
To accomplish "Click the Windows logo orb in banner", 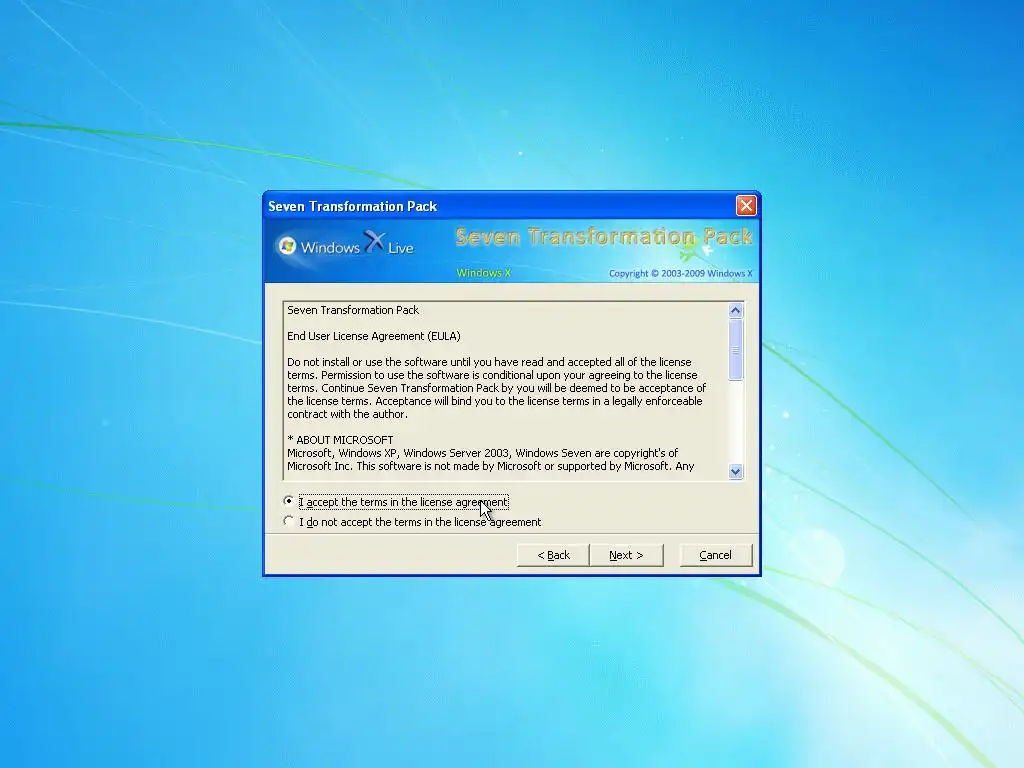I will coord(287,246).
